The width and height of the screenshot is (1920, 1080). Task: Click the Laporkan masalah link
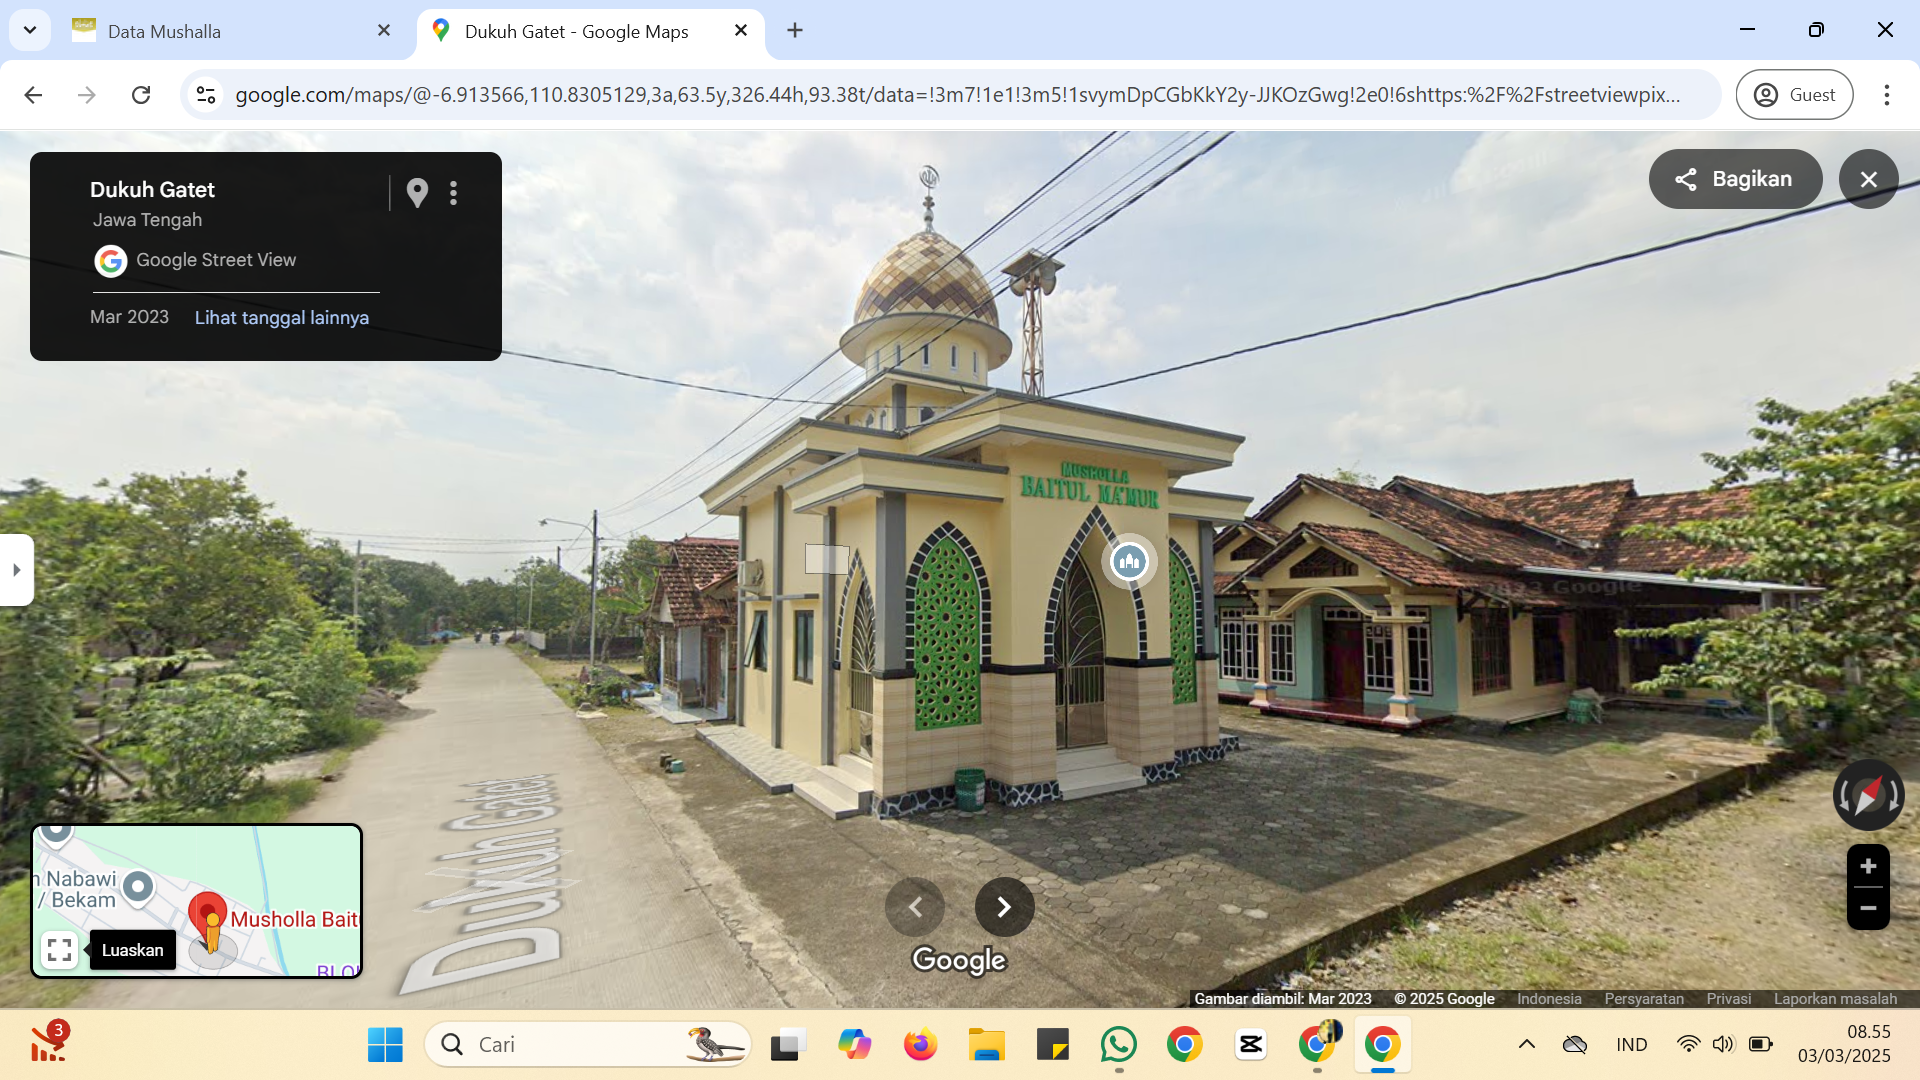point(1835,998)
